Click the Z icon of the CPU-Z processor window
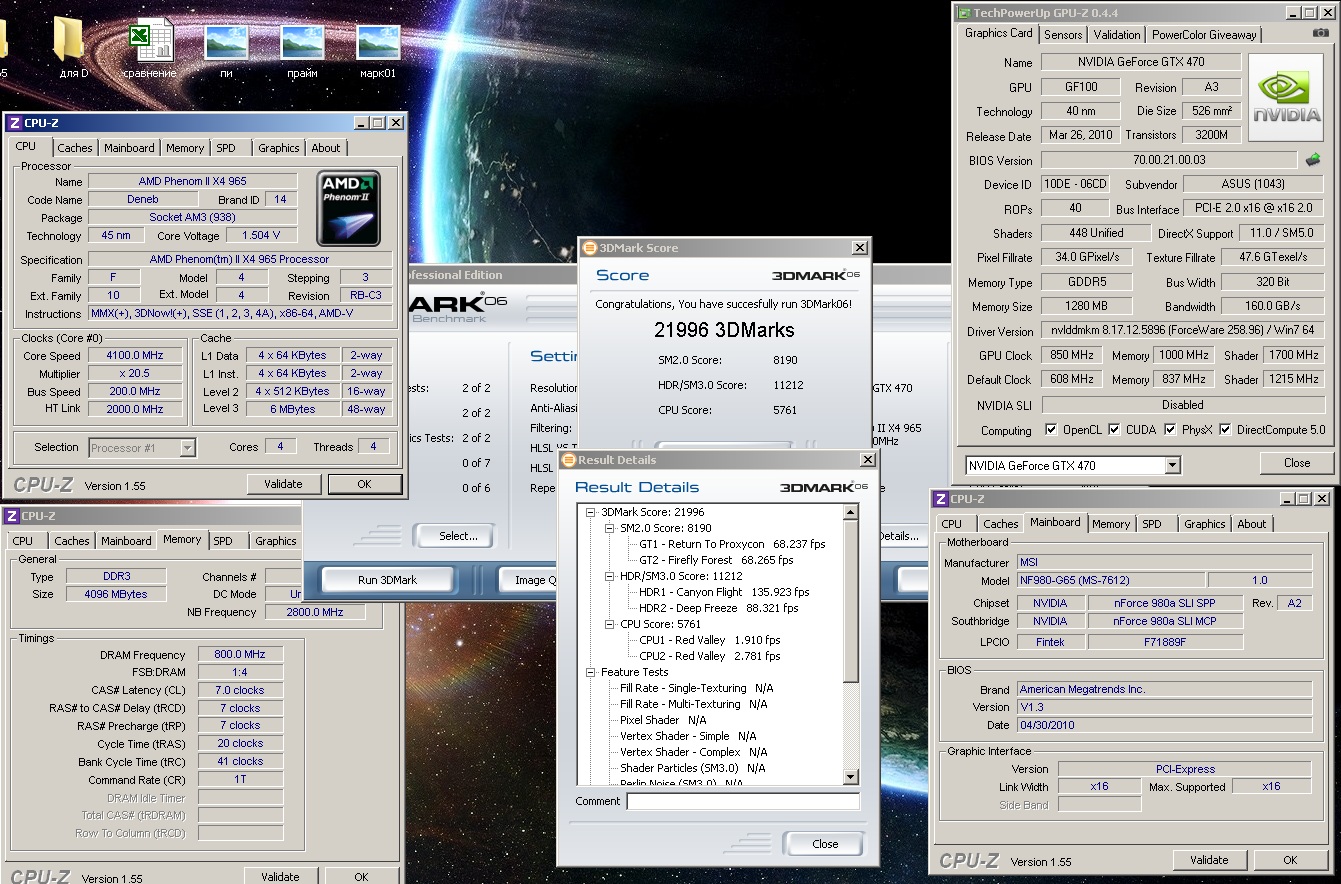Screen dimensions: 1341x884 pos(14,123)
